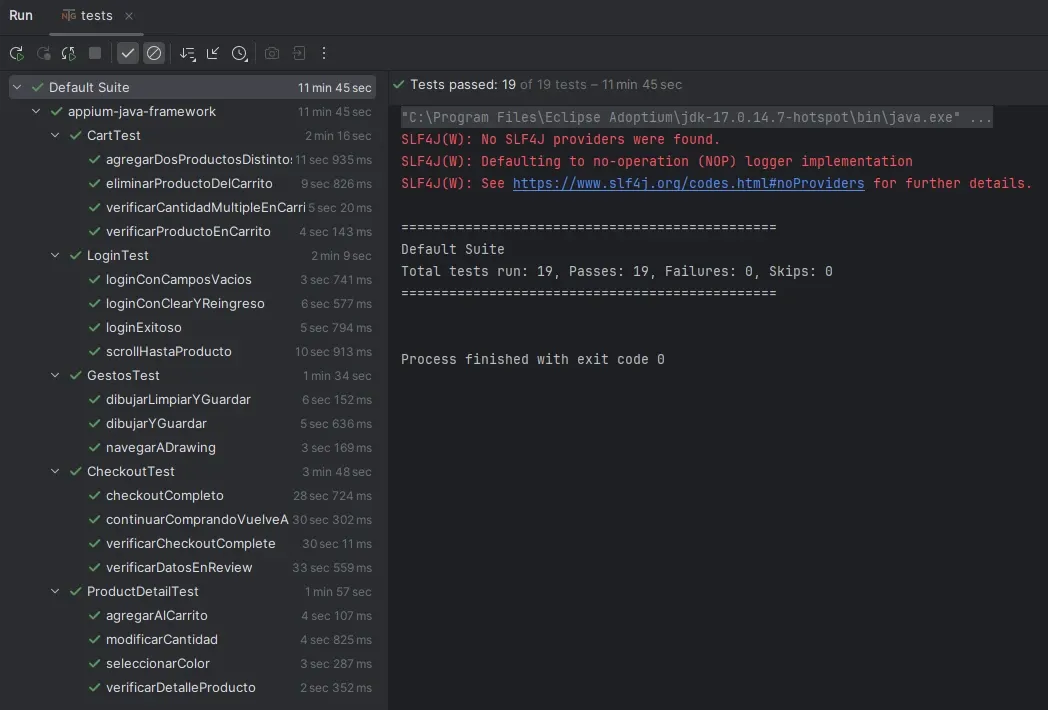The height and width of the screenshot is (710, 1048).
Task: Select navegarADrawing test
Action: tap(192, 448)
